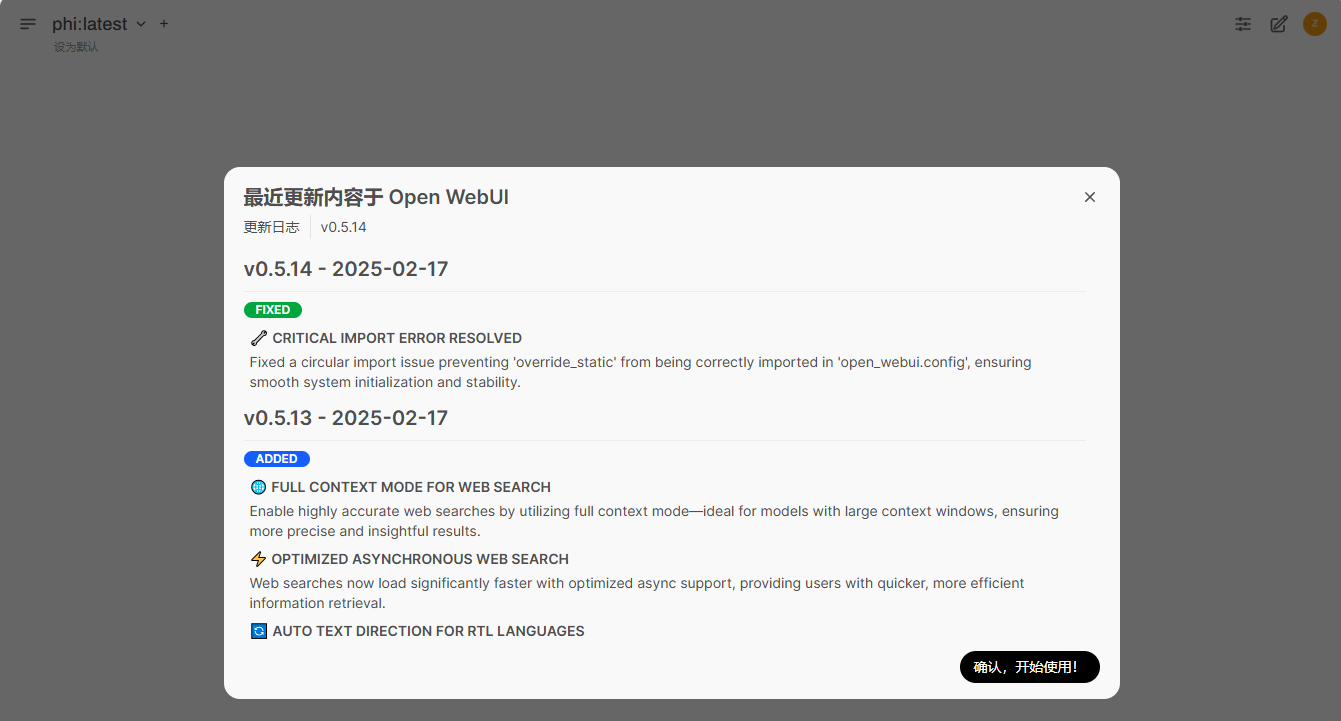The width and height of the screenshot is (1341, 721).
Task: Click the 确认，开始使用! button
Action: click(x=1030, y=667)
